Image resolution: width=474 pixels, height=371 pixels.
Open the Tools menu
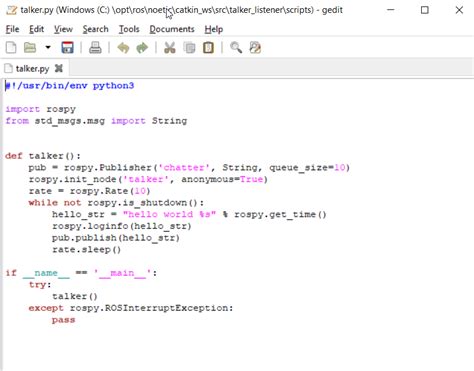129,29
